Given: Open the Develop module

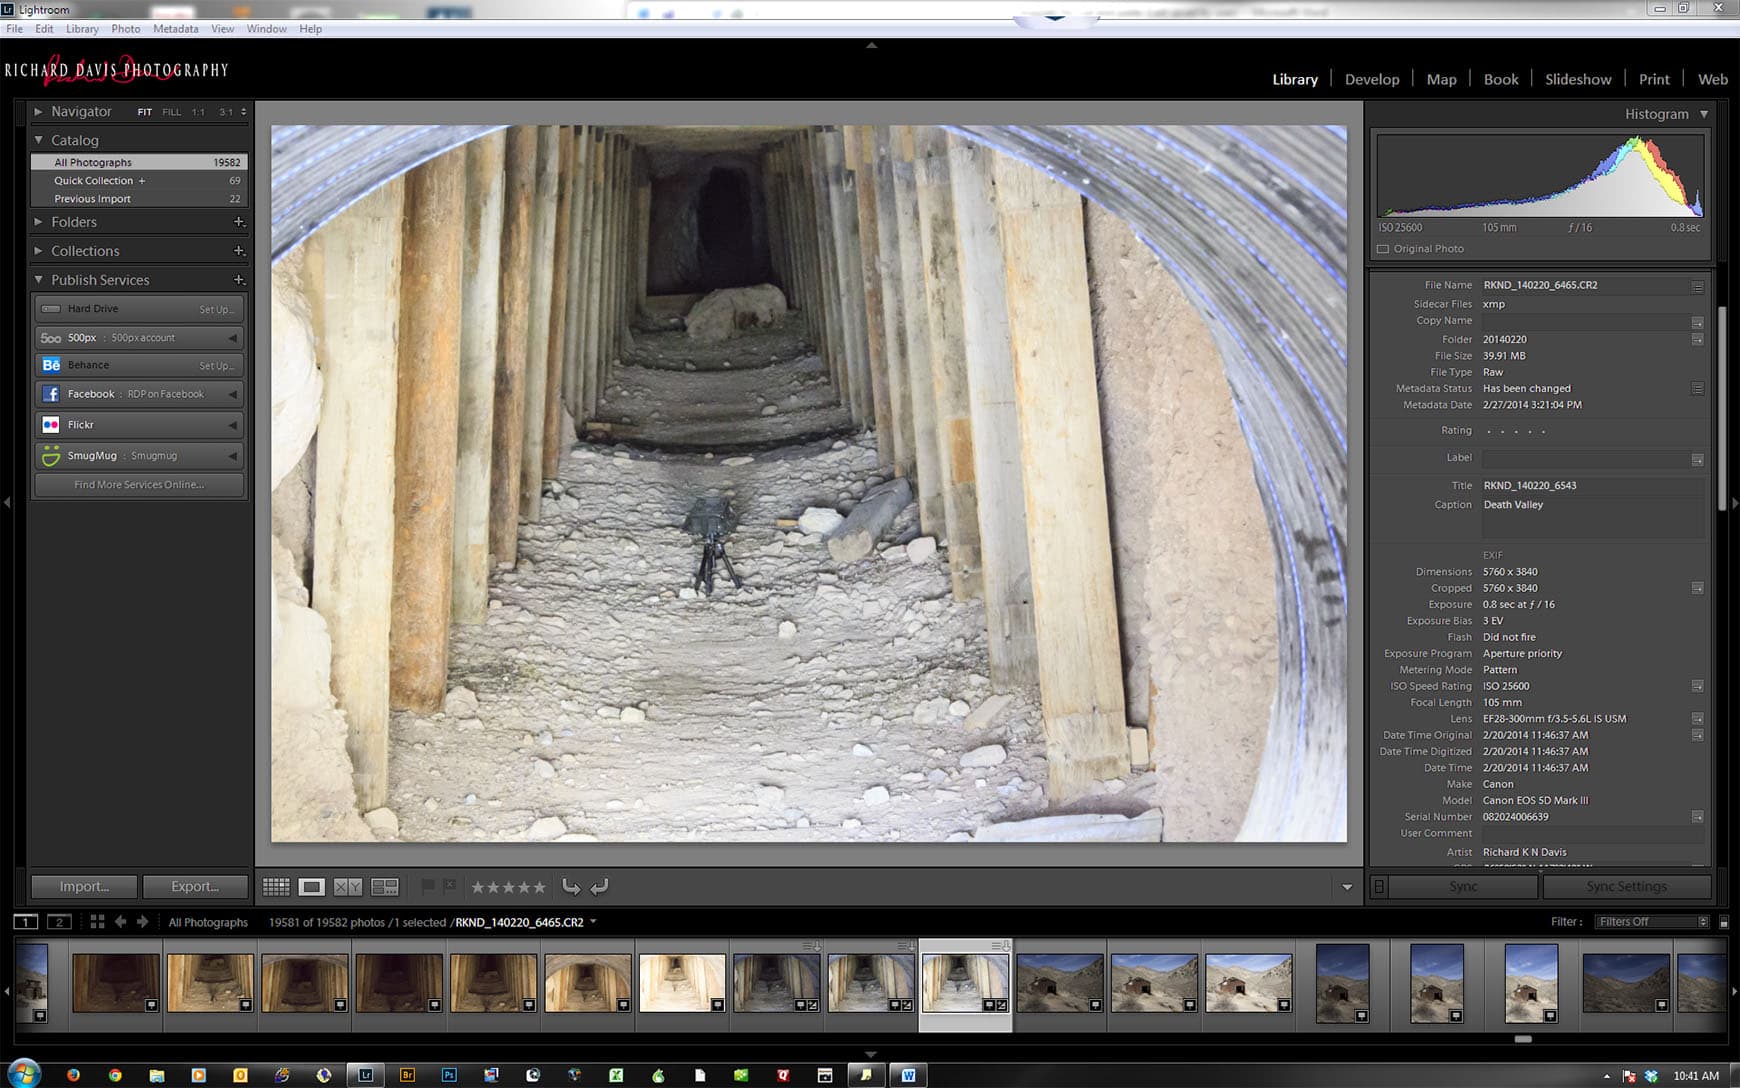Looking at the screenshot, I should pyautogui.click(x=1371, y=79).
